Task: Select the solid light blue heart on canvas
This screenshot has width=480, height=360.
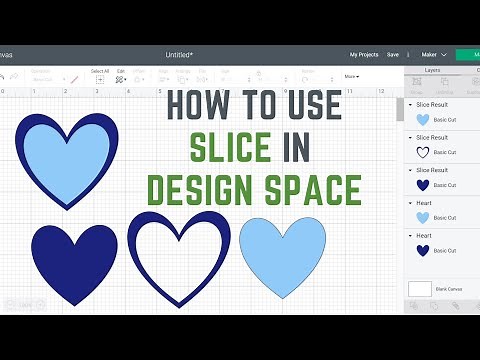Action: pos(283,258)
